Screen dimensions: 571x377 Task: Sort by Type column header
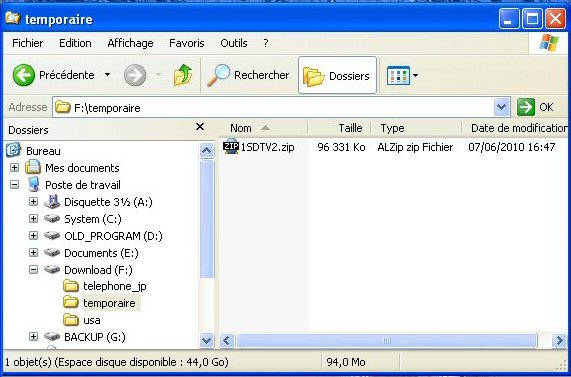pos(416,128)
